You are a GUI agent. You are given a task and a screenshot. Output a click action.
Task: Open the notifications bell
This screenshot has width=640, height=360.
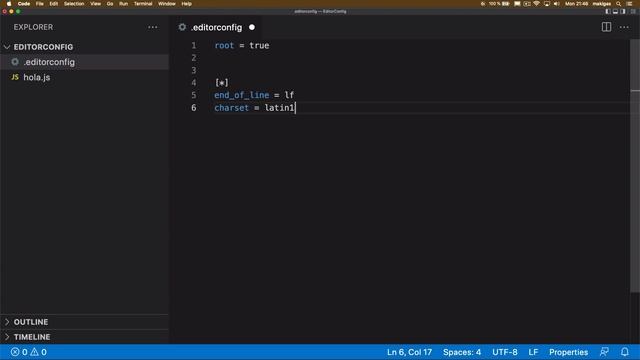(x=625, y=352)
